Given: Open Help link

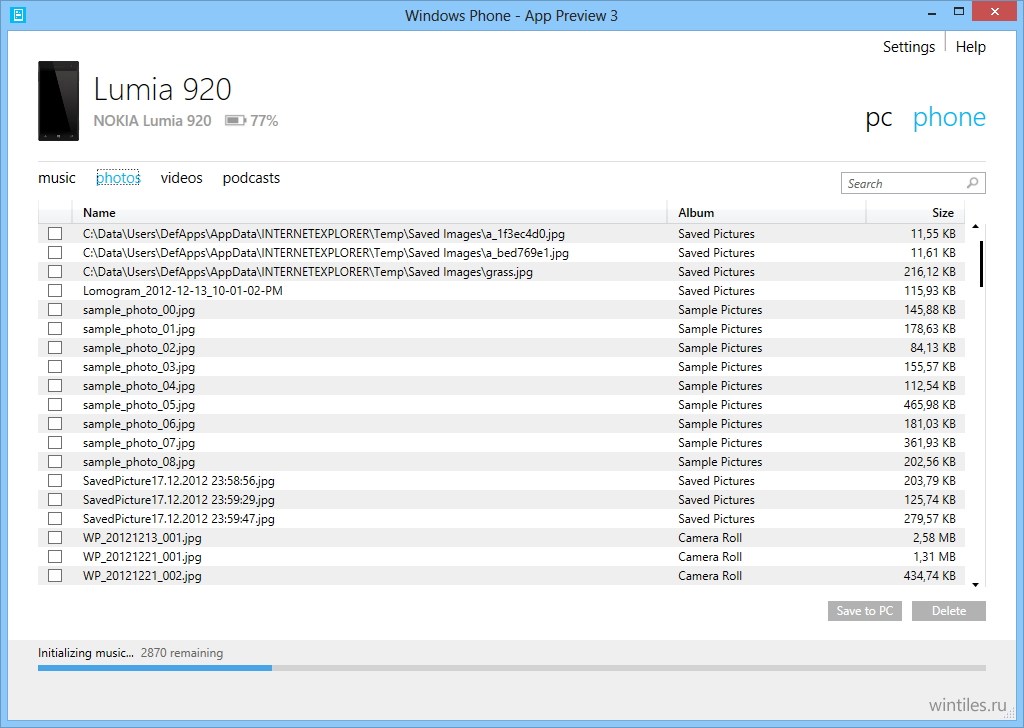Looking at the screenshot, I should point(970,46).
